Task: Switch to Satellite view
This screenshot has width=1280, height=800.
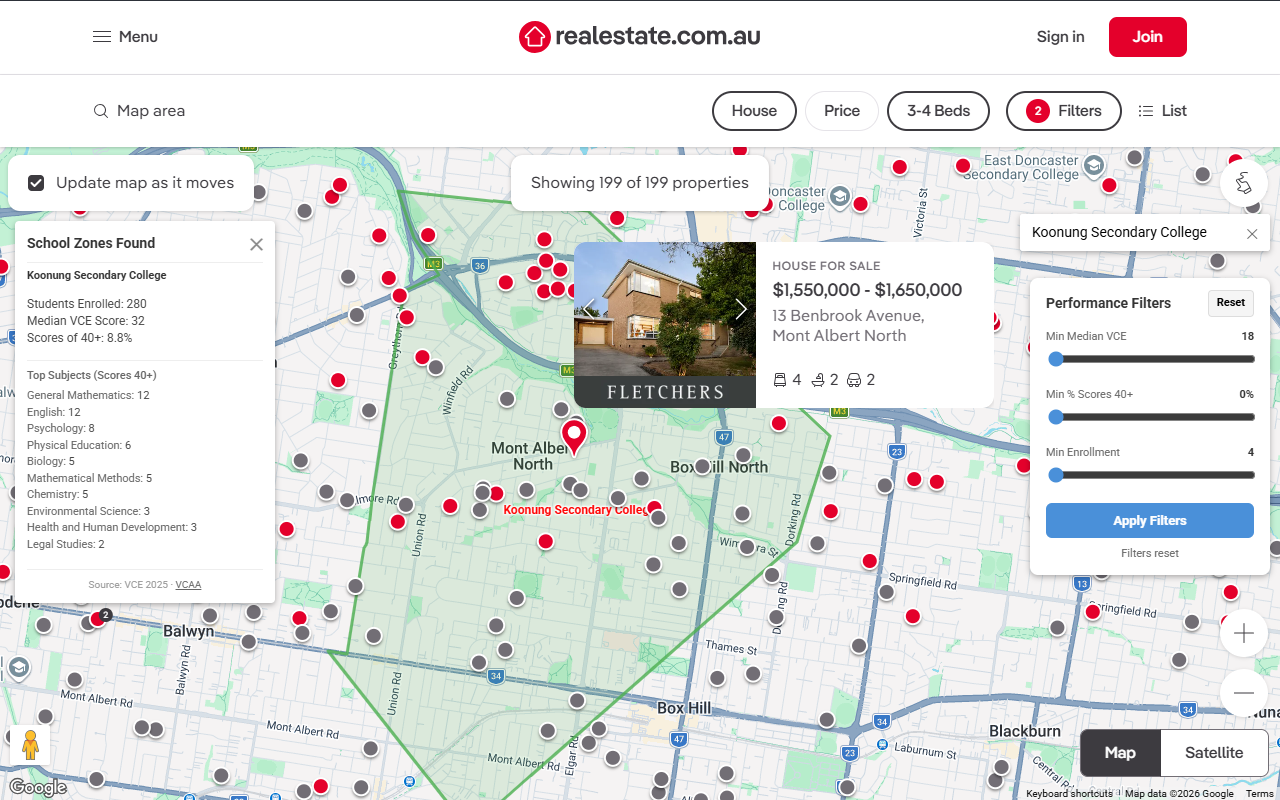Action: (1213, 752)
